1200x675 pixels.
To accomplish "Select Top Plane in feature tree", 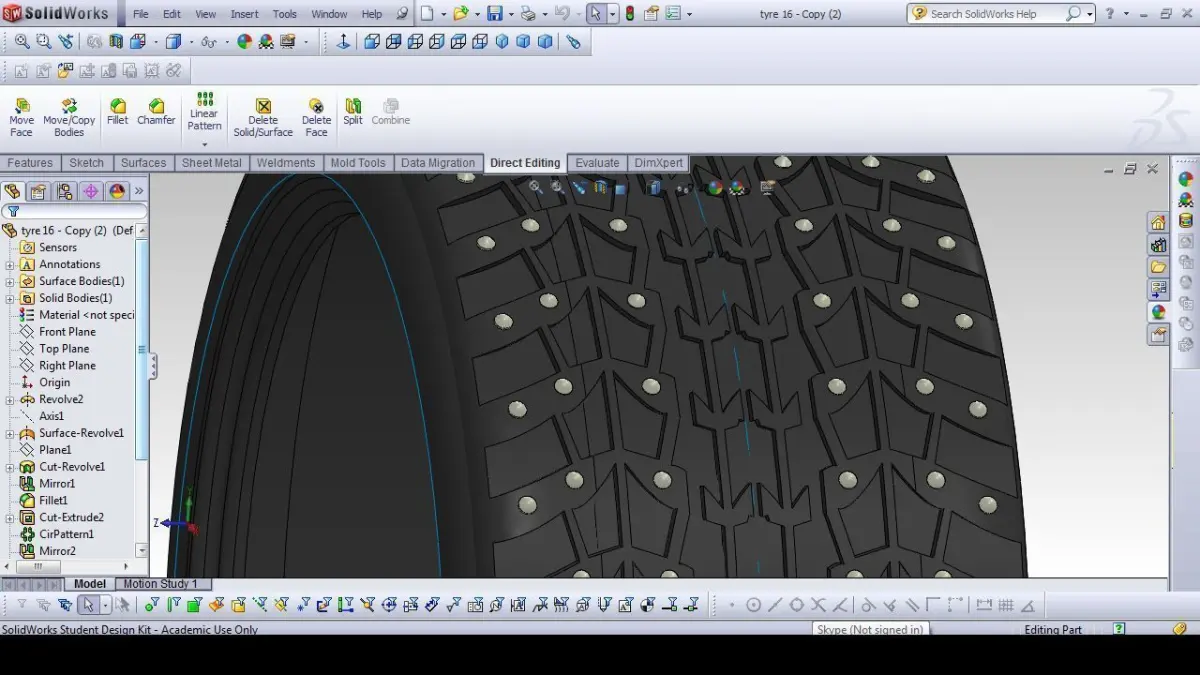I will pyautogui.click(x=64, y=349).
